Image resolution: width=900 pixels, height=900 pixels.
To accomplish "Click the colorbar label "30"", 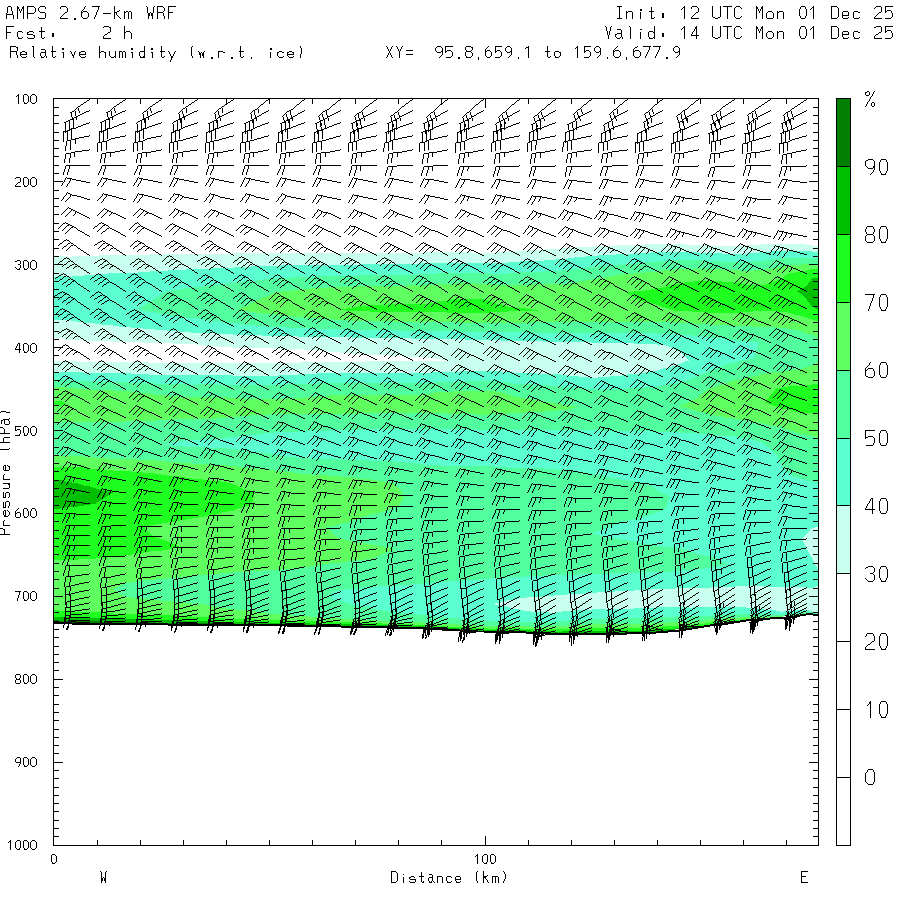I will coord(876,574).
